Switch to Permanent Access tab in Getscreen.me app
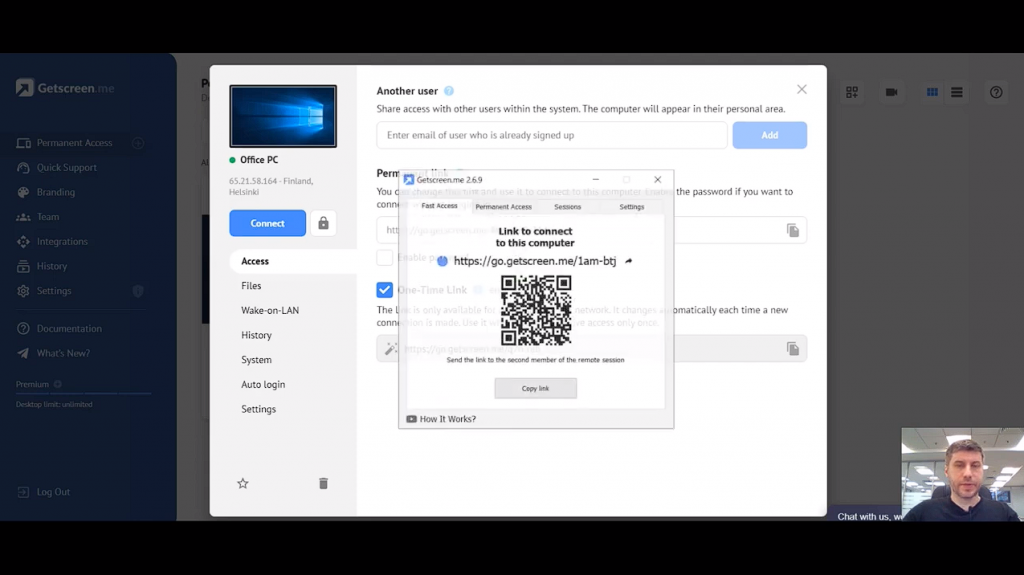This screenshot has height=575, width=1024. 504,207
